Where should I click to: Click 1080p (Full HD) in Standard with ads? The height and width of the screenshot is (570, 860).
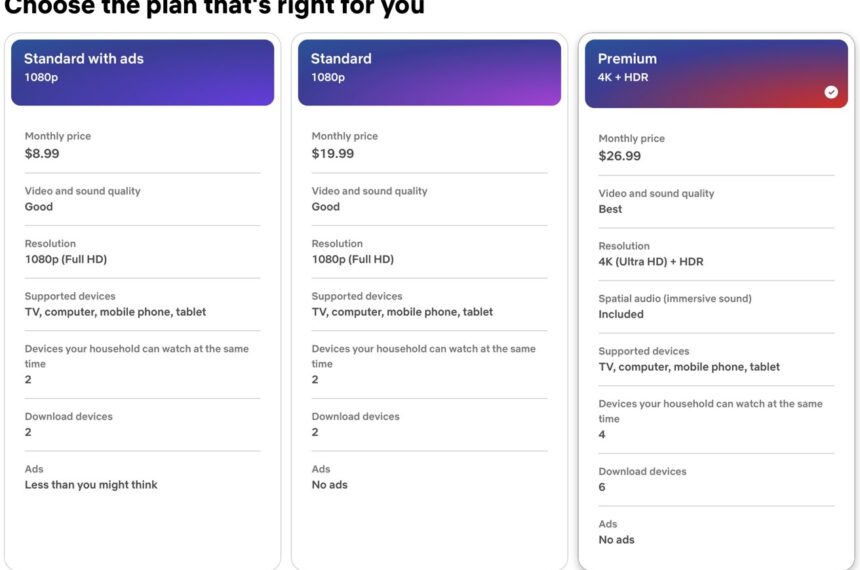[66, 260]
